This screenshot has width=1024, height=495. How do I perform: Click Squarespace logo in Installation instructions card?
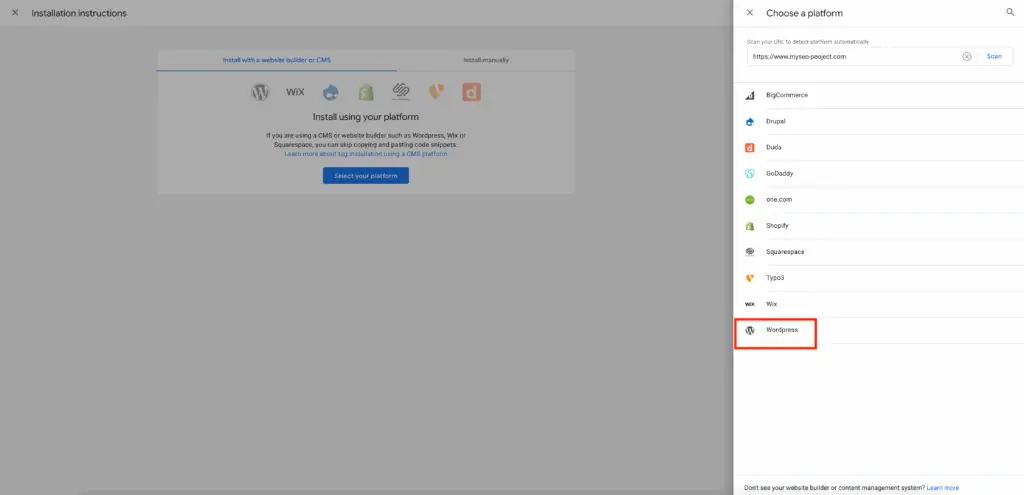coord(401,92)
